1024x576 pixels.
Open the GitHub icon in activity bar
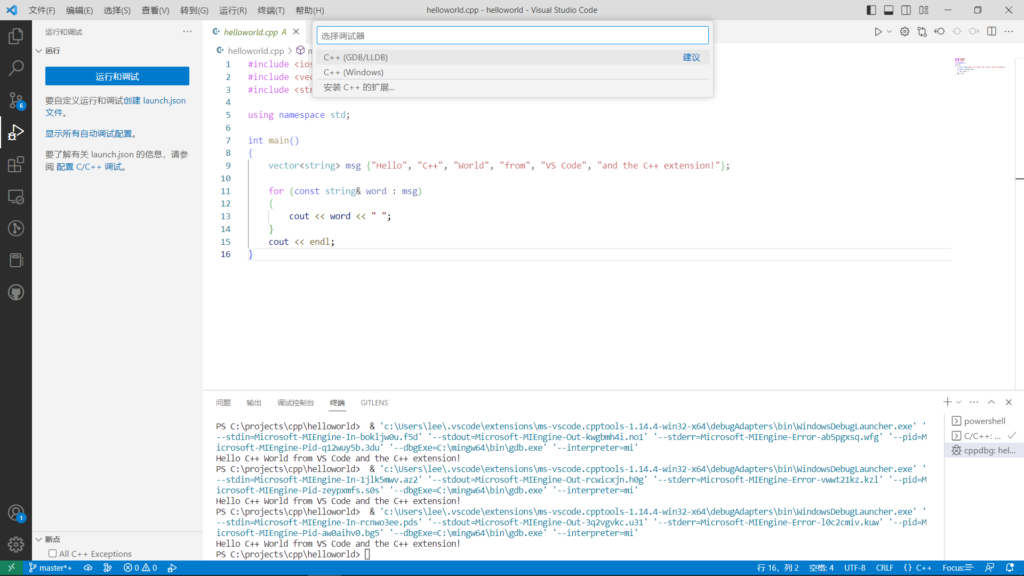pos(16,292)
